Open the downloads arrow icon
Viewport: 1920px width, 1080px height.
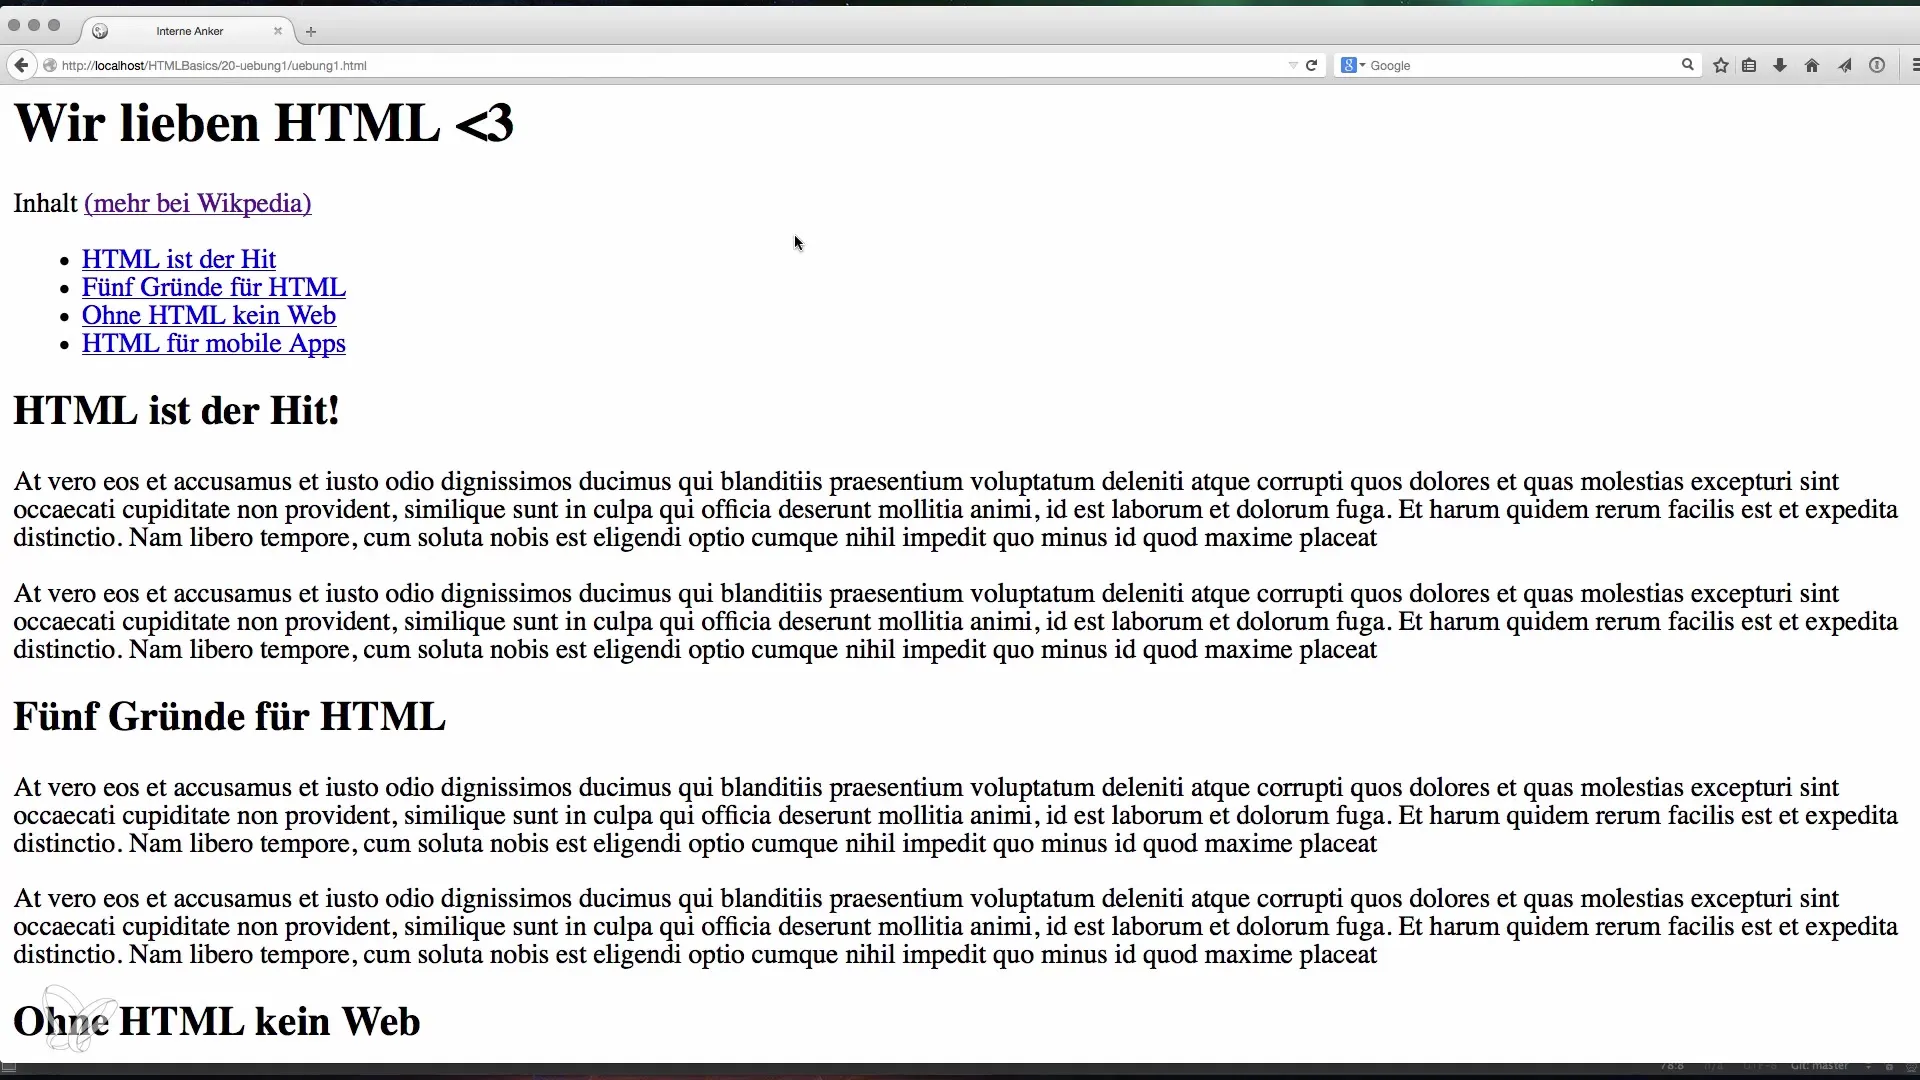(1780, 65)
